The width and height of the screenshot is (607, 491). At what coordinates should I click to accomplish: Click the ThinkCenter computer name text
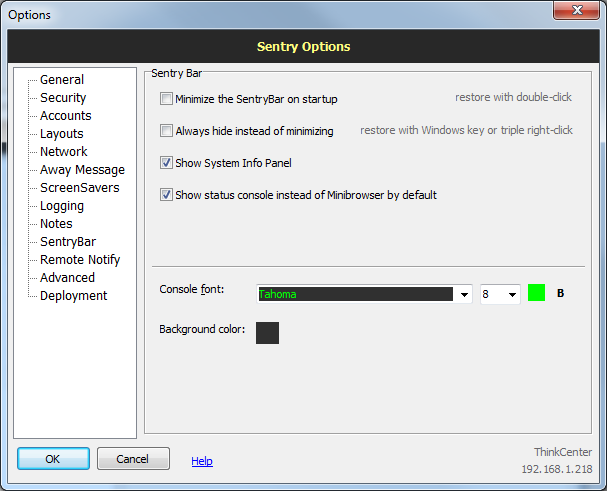(563, 452)
